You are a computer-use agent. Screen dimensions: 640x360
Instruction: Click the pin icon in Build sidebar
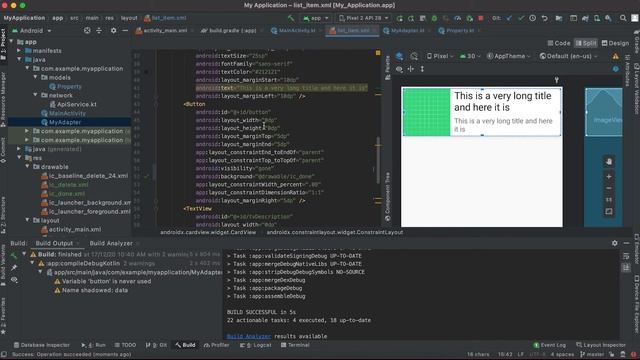pos(14,267)
